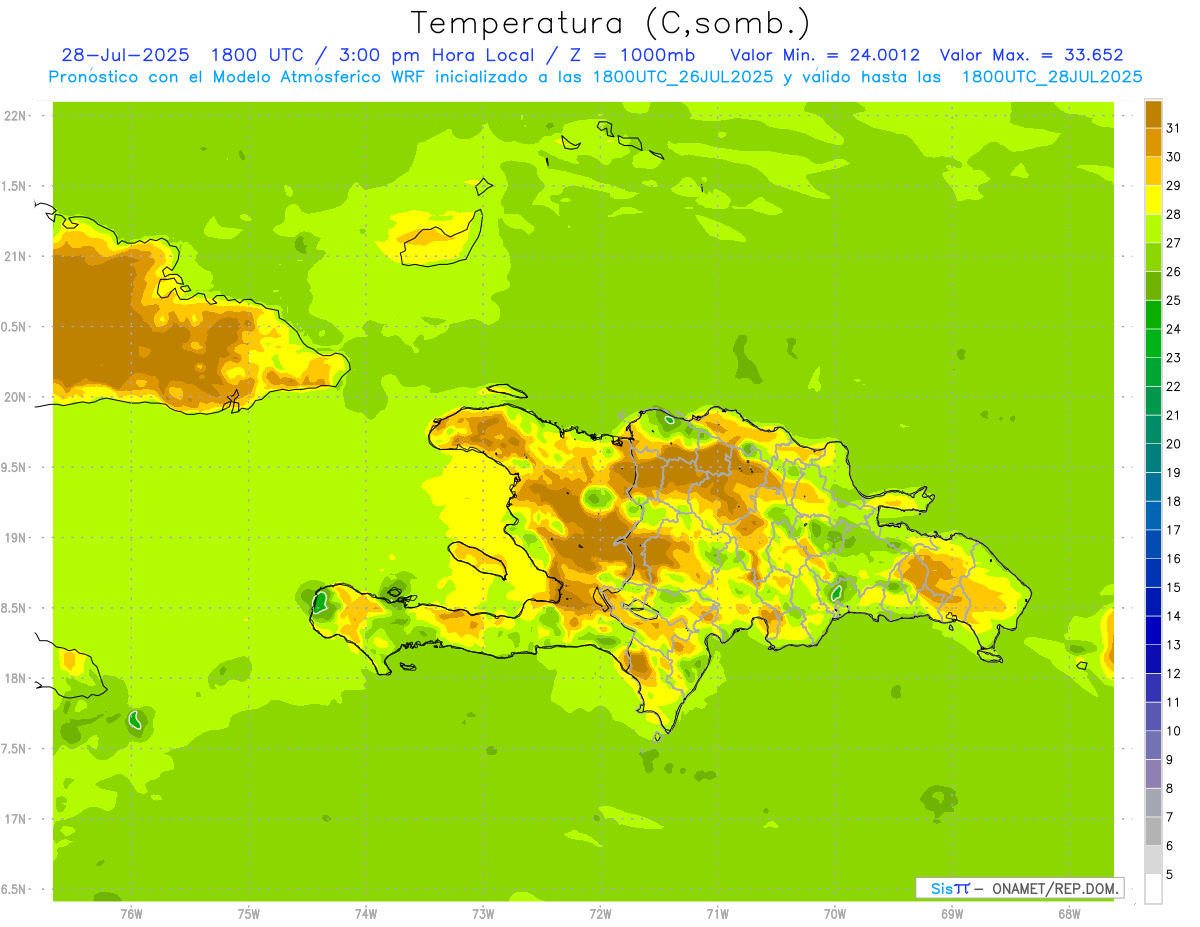Pick the legend band between 24 and 25

click(x=1153, y=314)
